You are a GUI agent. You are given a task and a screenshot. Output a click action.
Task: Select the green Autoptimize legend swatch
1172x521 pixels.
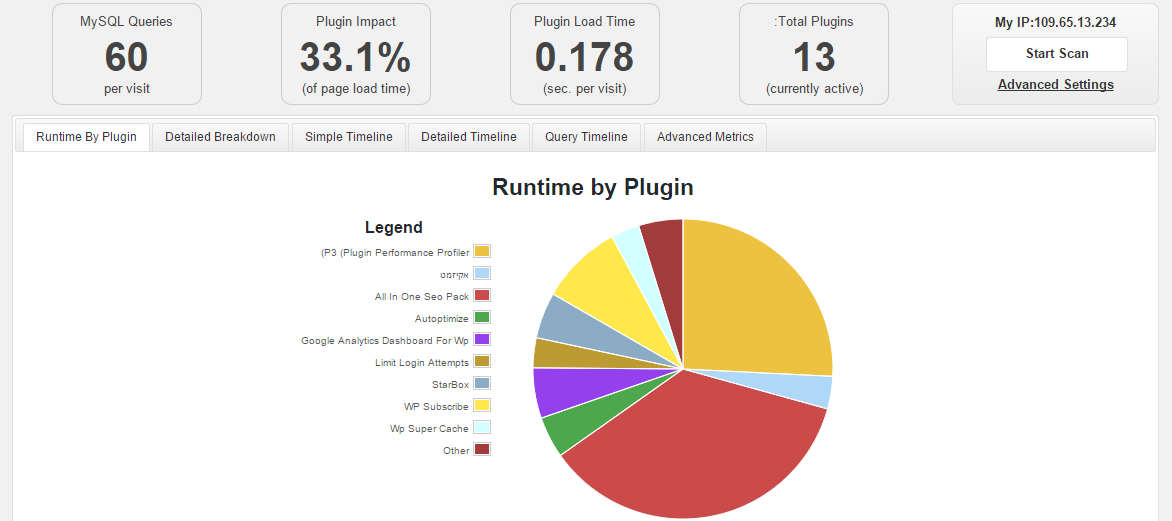[x=482, y=318]
